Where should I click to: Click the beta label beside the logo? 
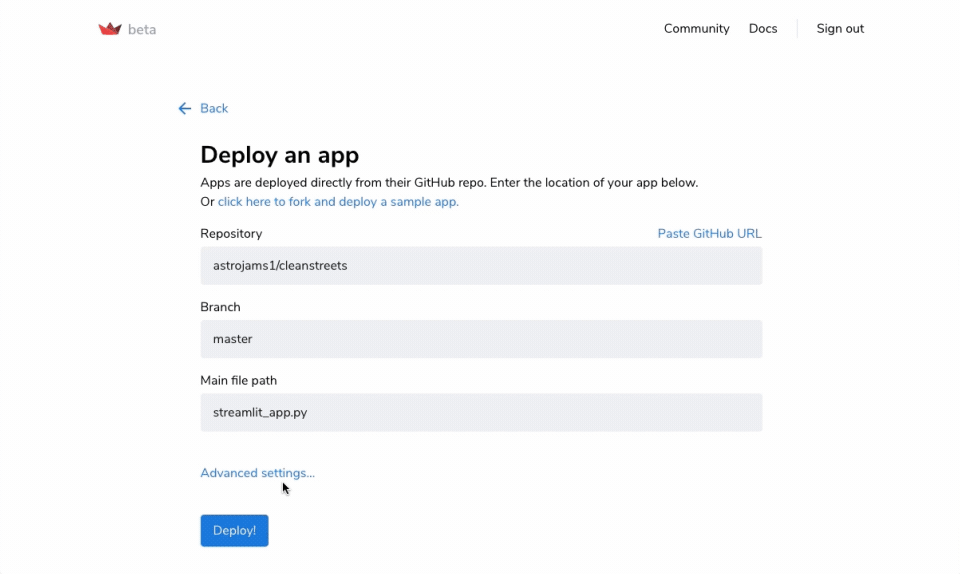coord(142,29)
